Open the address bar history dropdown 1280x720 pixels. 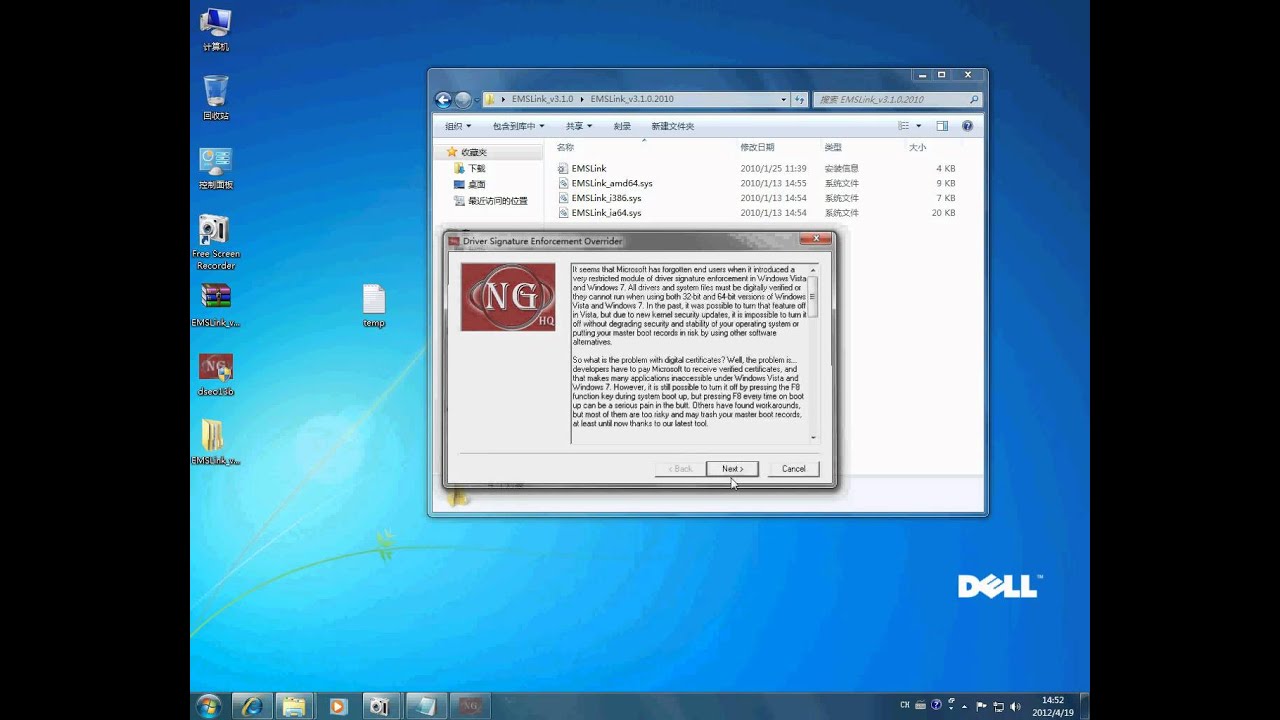783,99
